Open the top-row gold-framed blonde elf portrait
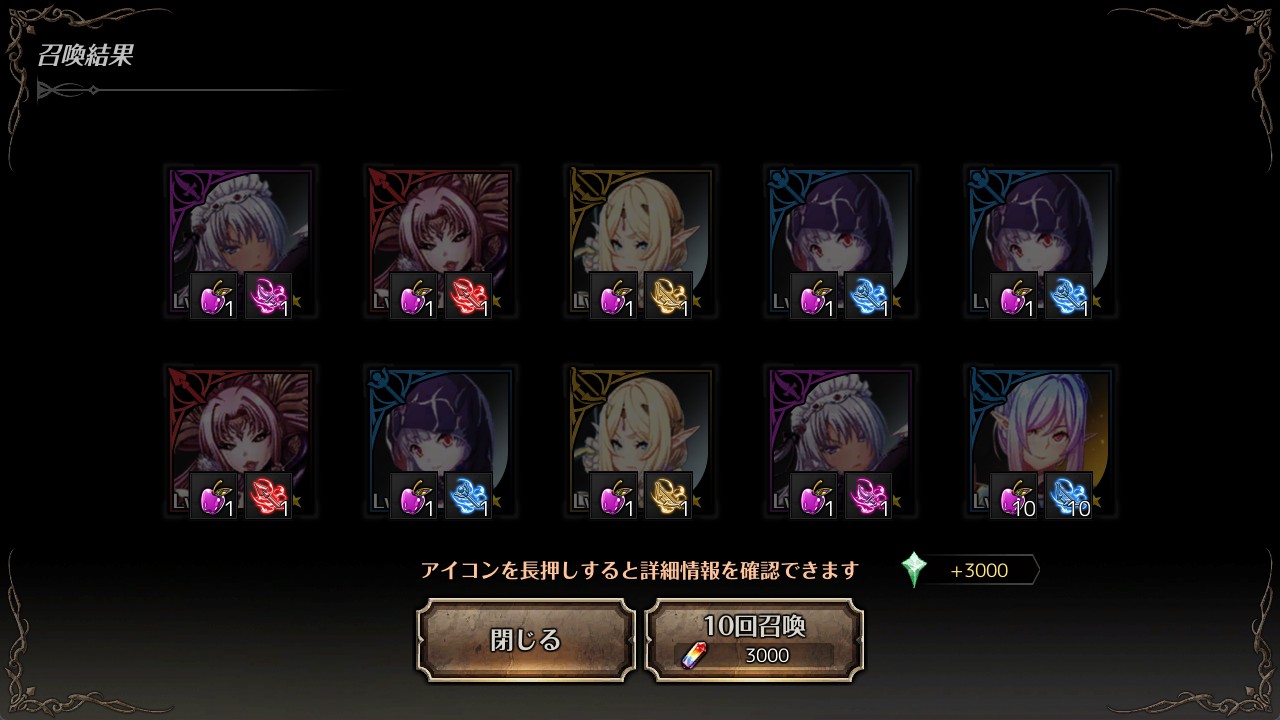Image resolution: width=1280 pixels, height=720 pixels. coord(640,241)
